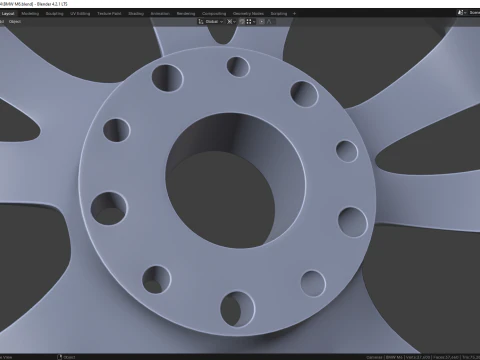Toggle snapping magnet icon

click(x=242, y=22)
